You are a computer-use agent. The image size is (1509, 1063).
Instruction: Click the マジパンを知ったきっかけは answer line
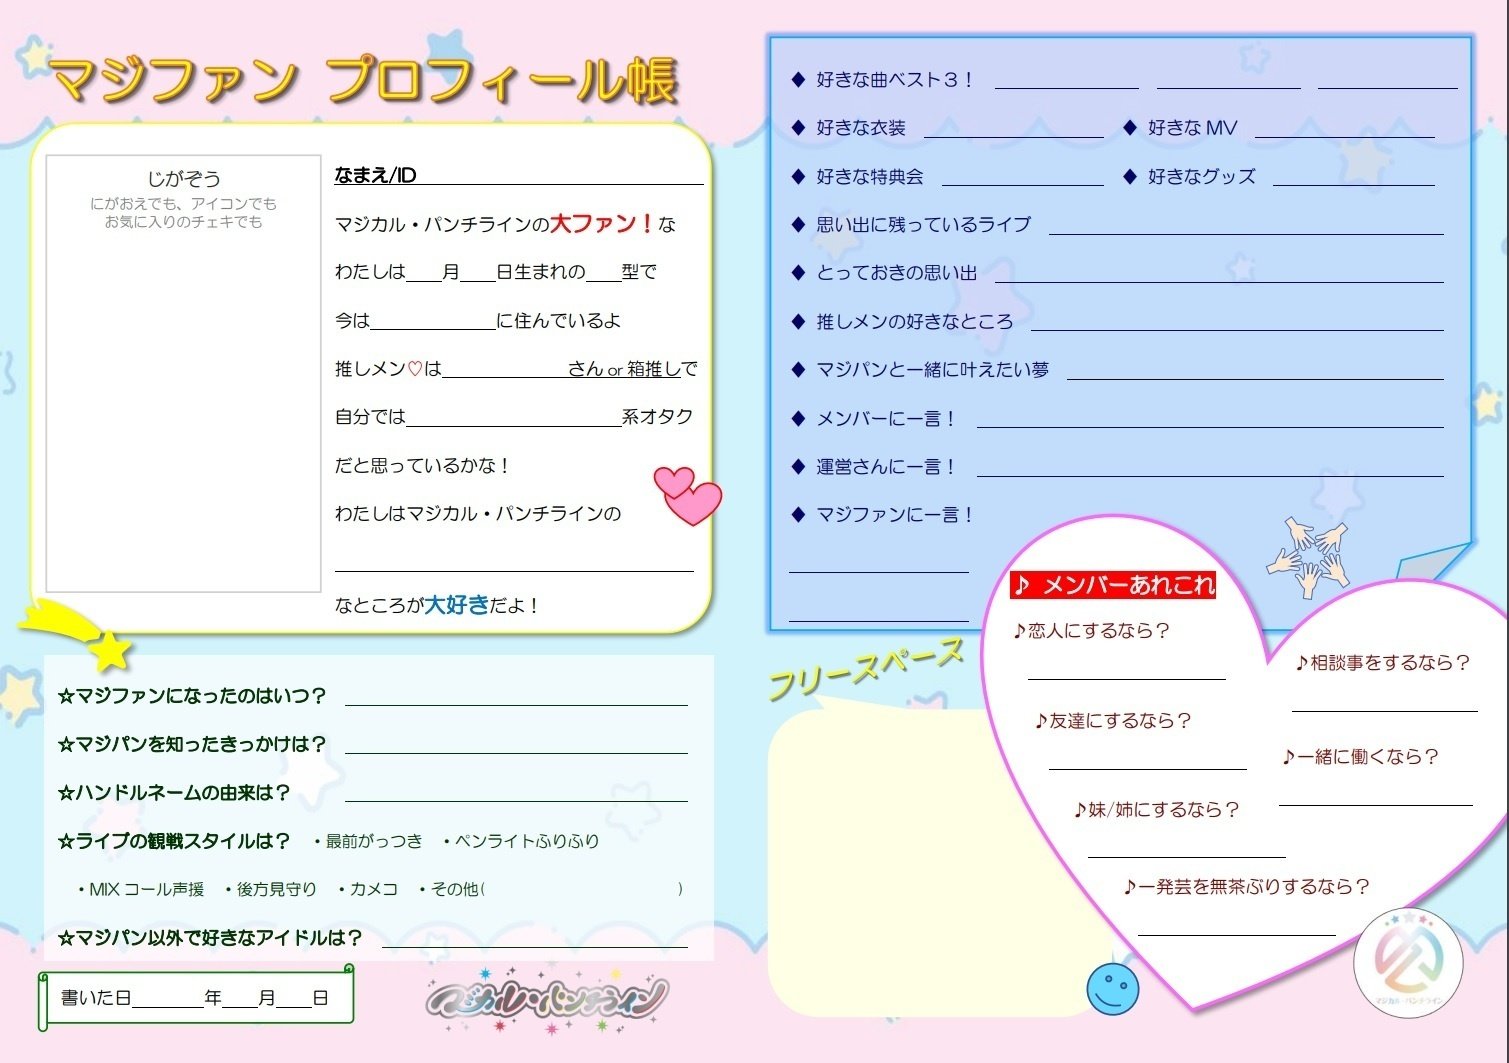pyautogui.click(x=516, y=744)
